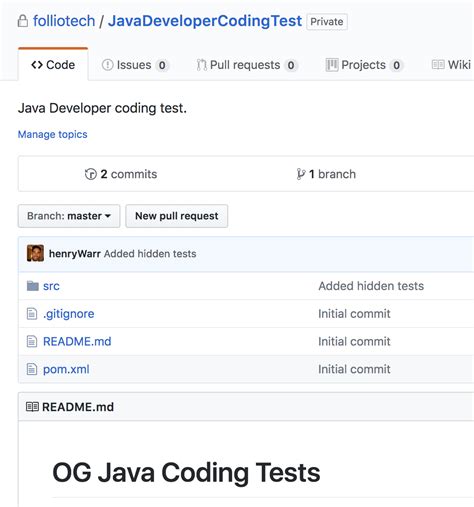474x507 pixels.
Task: Click the src folder icon
Action: (33, 286)
